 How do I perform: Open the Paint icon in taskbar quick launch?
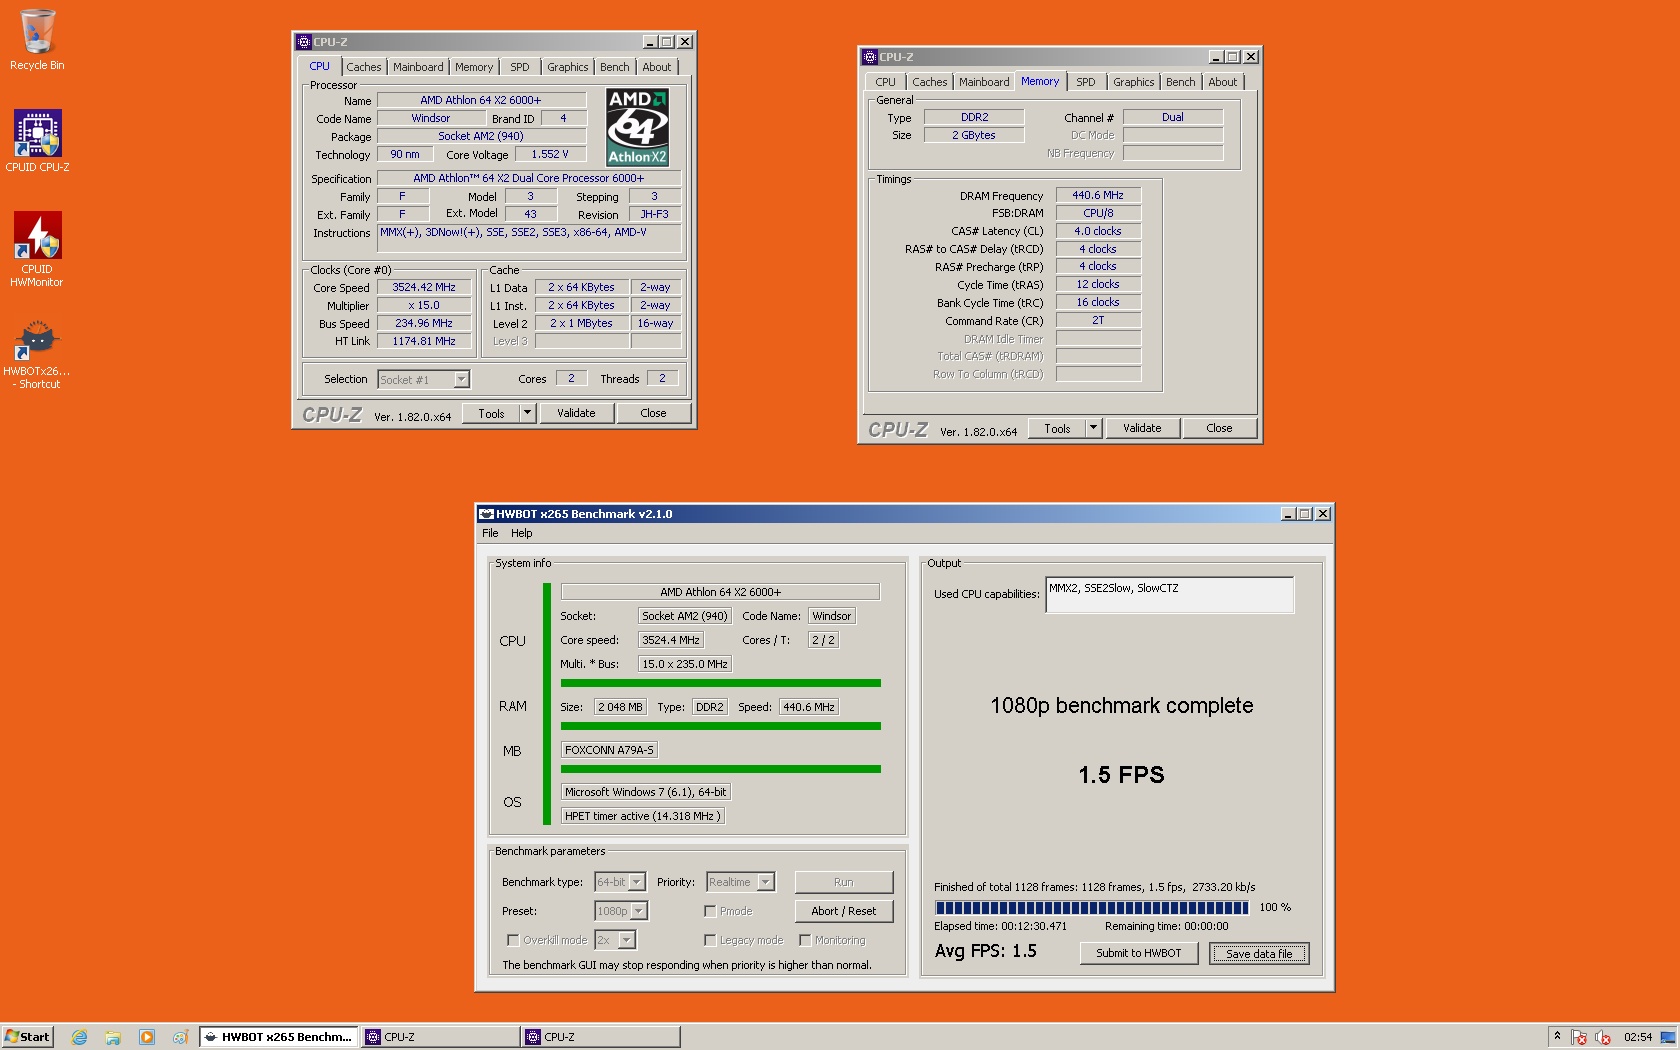(x=180, y=1037)
